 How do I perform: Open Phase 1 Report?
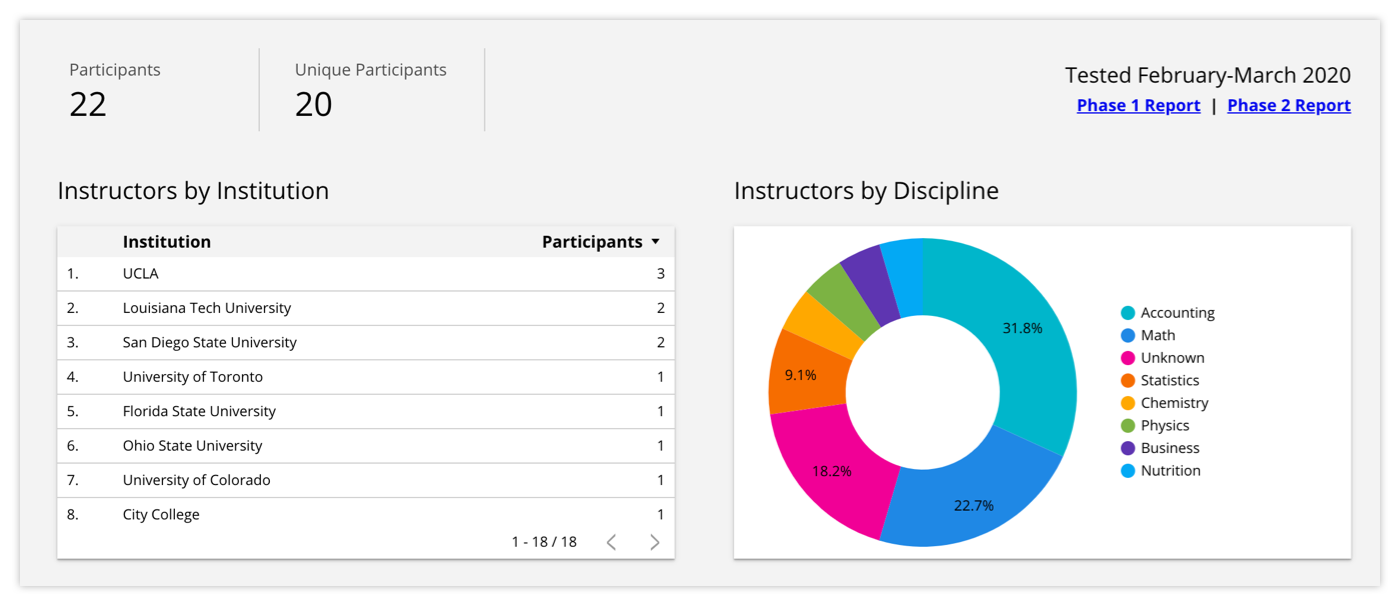coord(1138,105)
